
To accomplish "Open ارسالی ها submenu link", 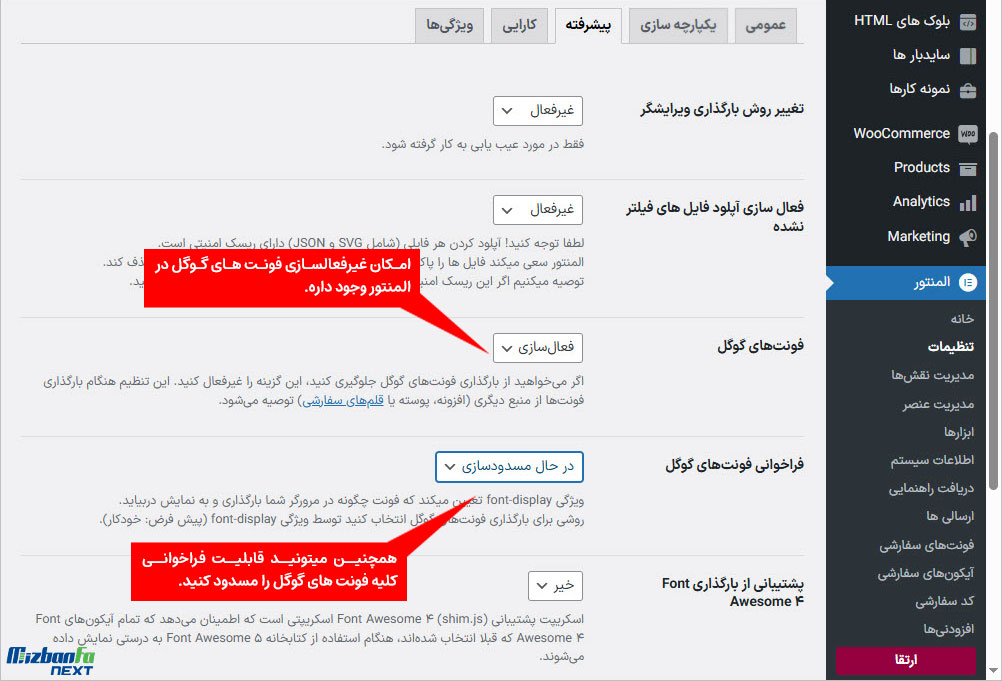I will pos(950,517).
